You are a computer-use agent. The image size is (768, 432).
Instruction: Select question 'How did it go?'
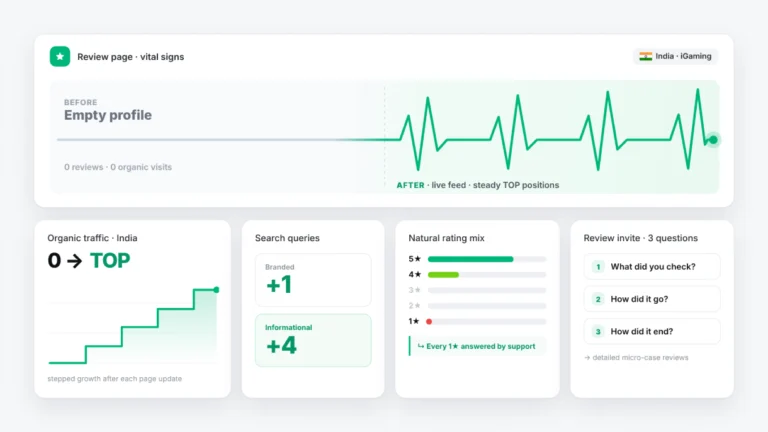652,299
